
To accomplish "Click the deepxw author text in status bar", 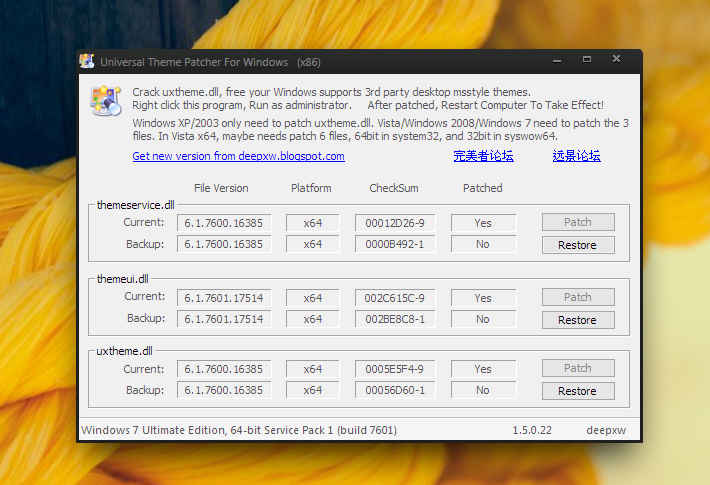I will (606, 430).
